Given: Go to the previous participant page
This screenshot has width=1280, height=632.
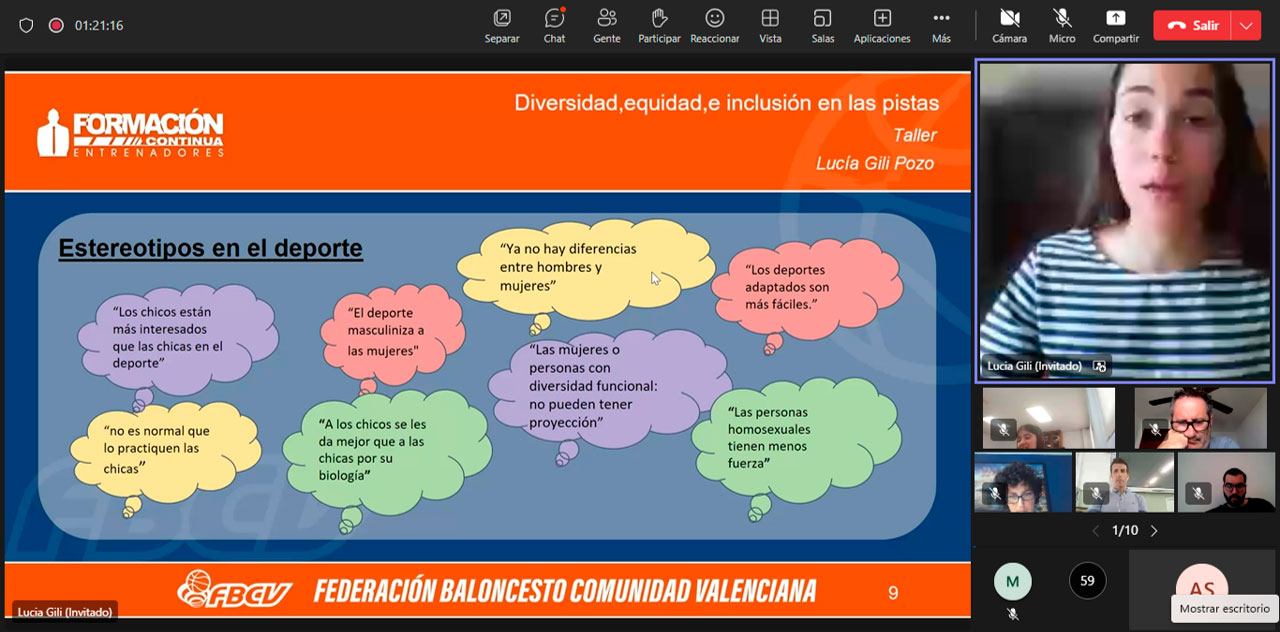Looking at the screenshot, I should (1096, 531).
